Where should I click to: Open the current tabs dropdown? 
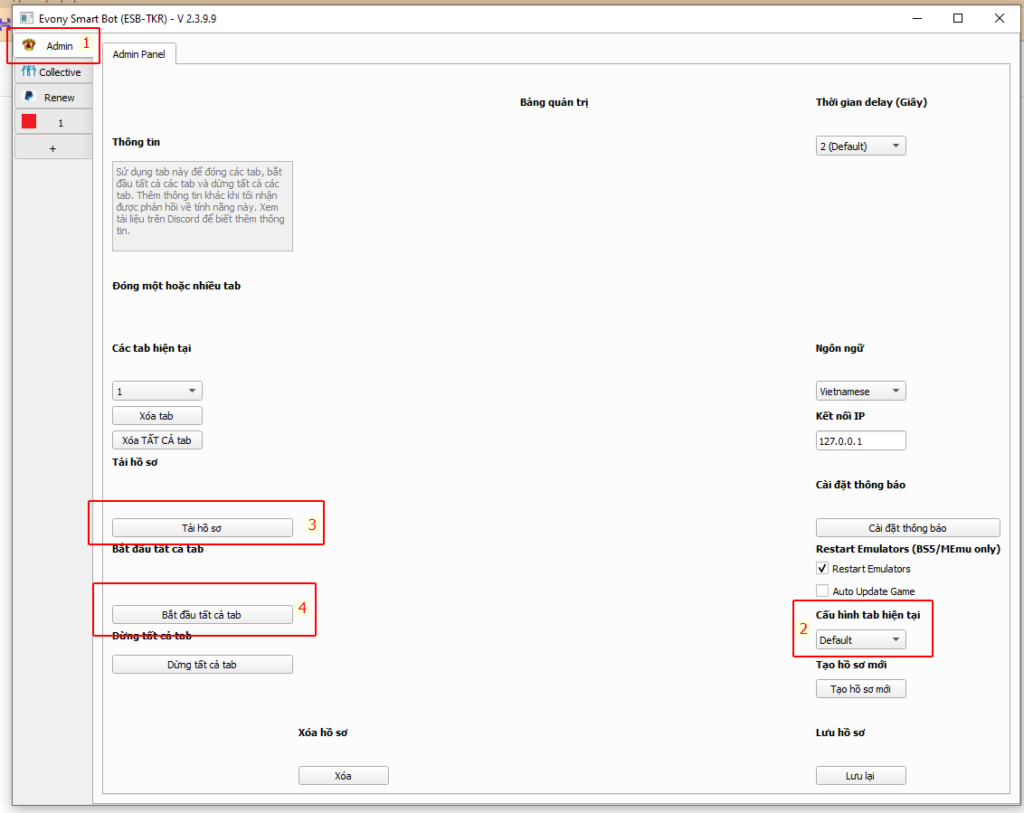point(157,391)
